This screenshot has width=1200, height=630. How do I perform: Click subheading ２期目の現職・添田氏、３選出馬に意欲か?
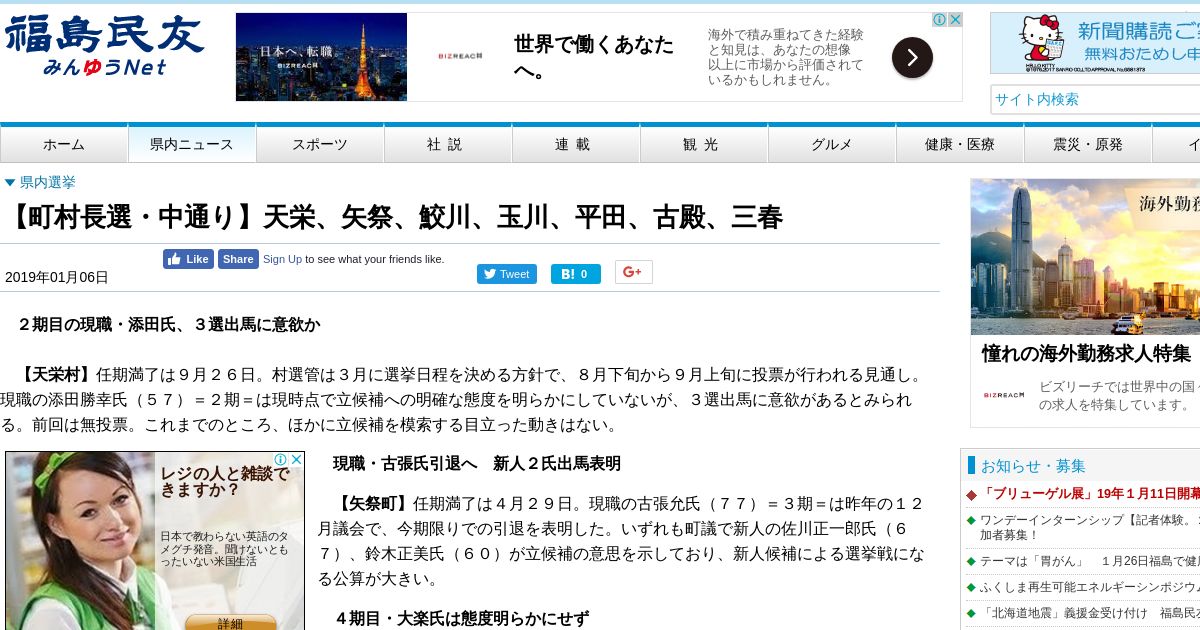(x=169, y=324)
